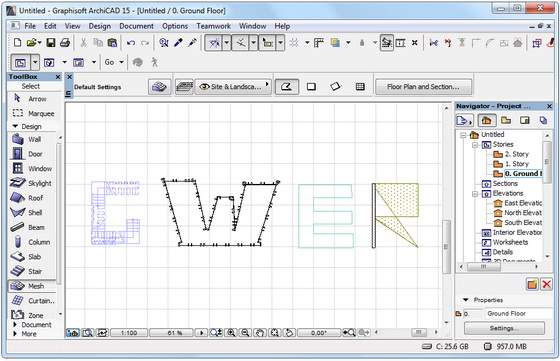The image size is (560, 361).
Task: Select the Column tool
Action: coord(31,242)
